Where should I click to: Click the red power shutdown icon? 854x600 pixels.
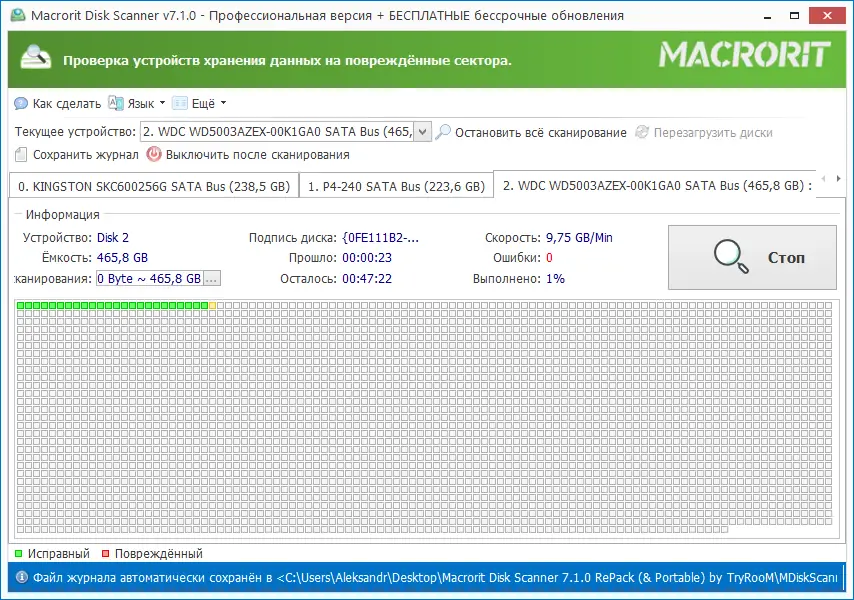click(154, 155)
